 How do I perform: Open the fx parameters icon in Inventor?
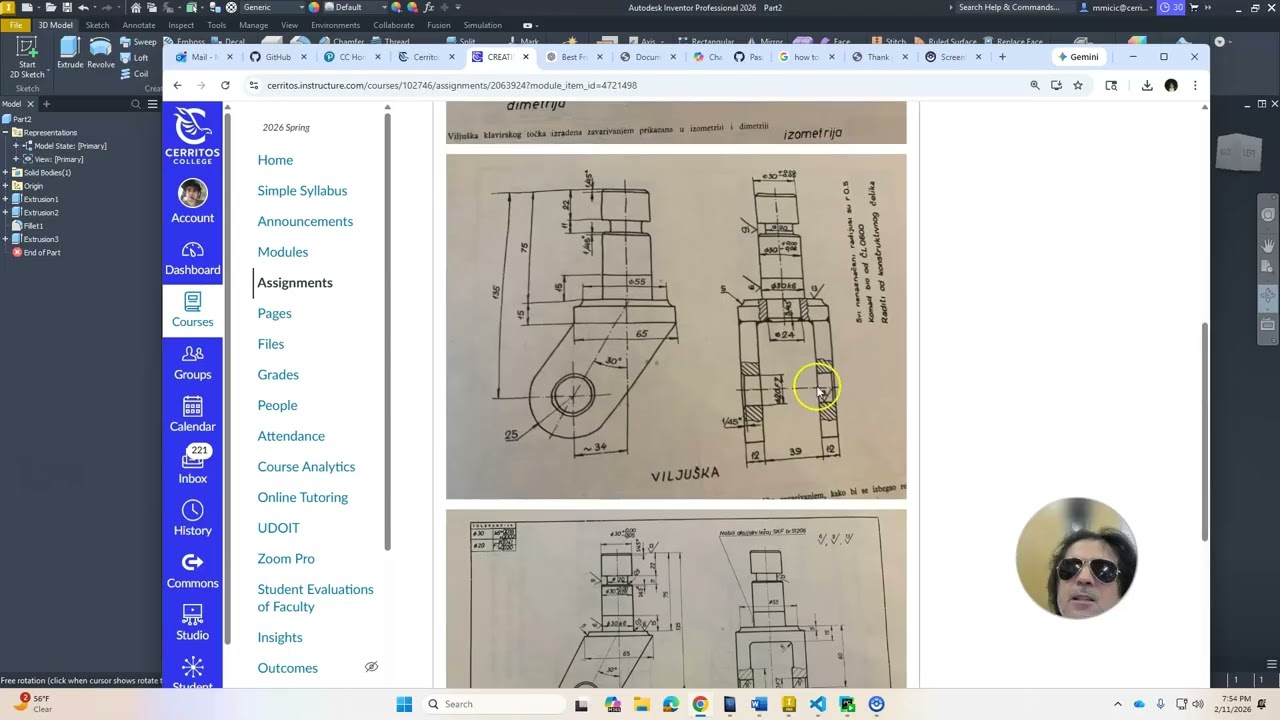[429, 7]
